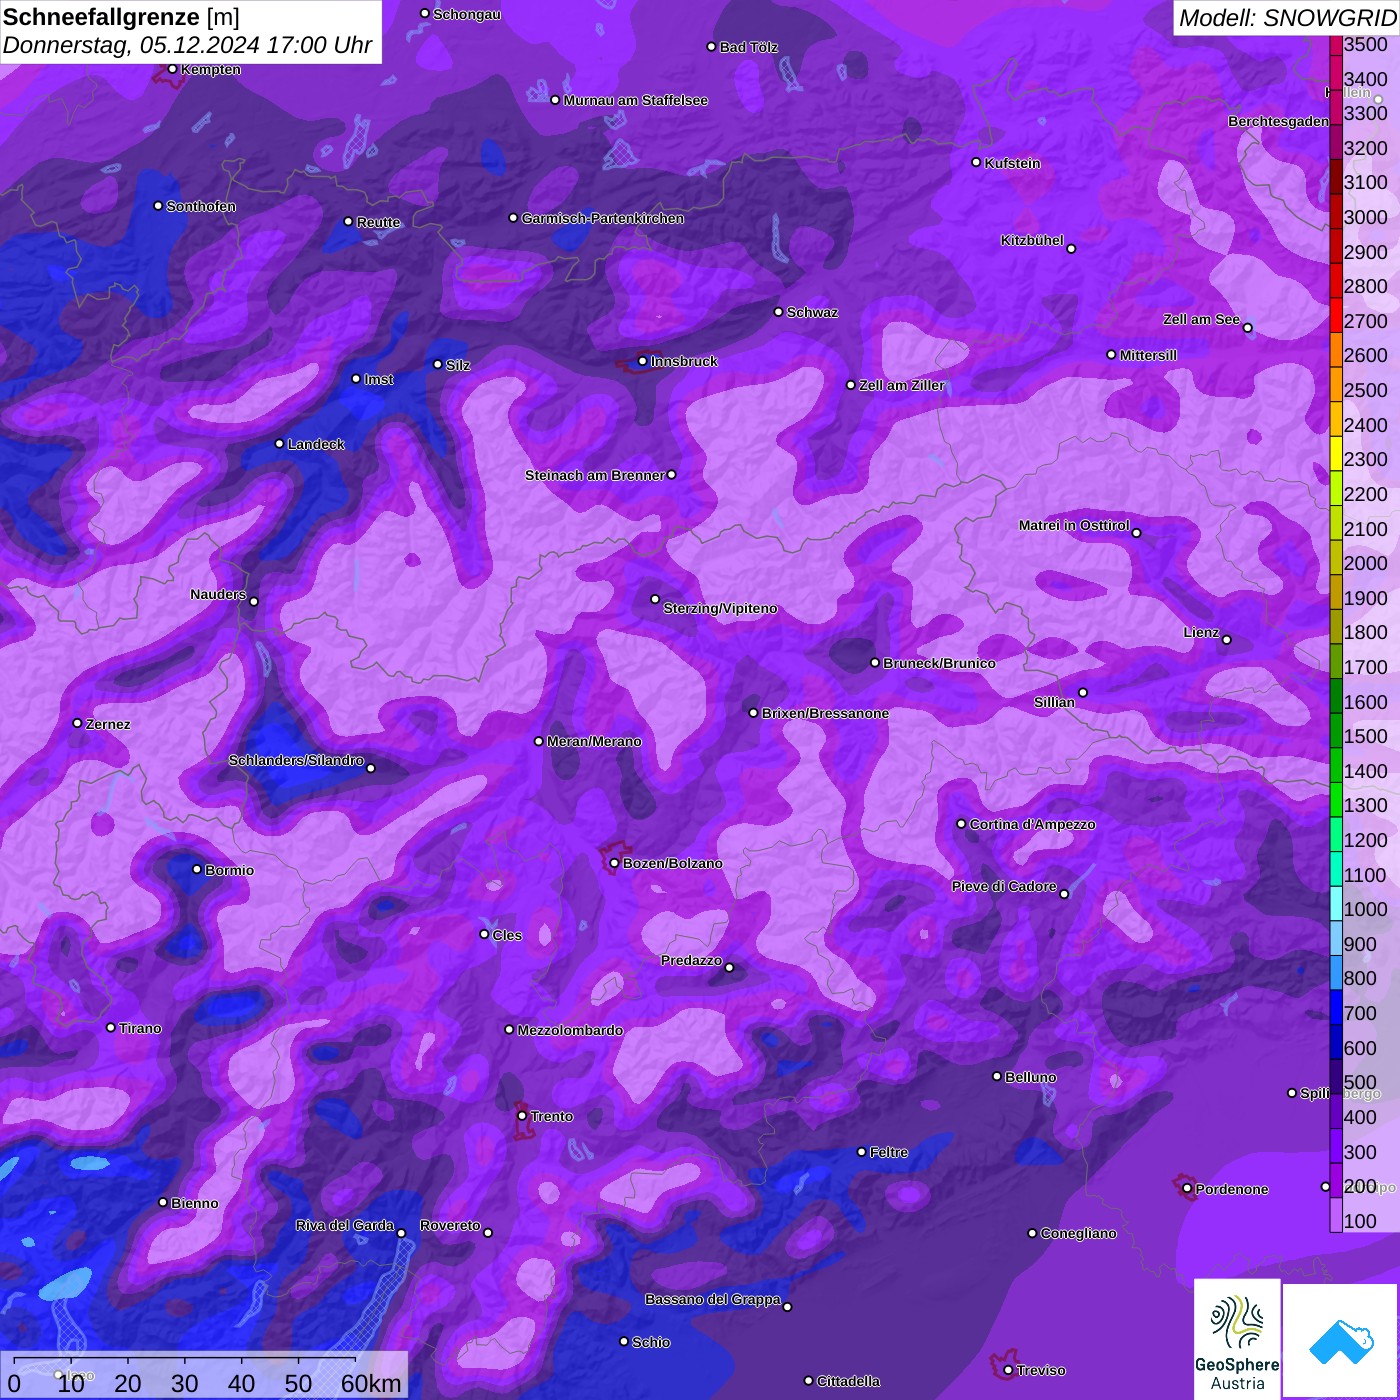
Task: Click the Zernez location dot
Action: (77, 723)
